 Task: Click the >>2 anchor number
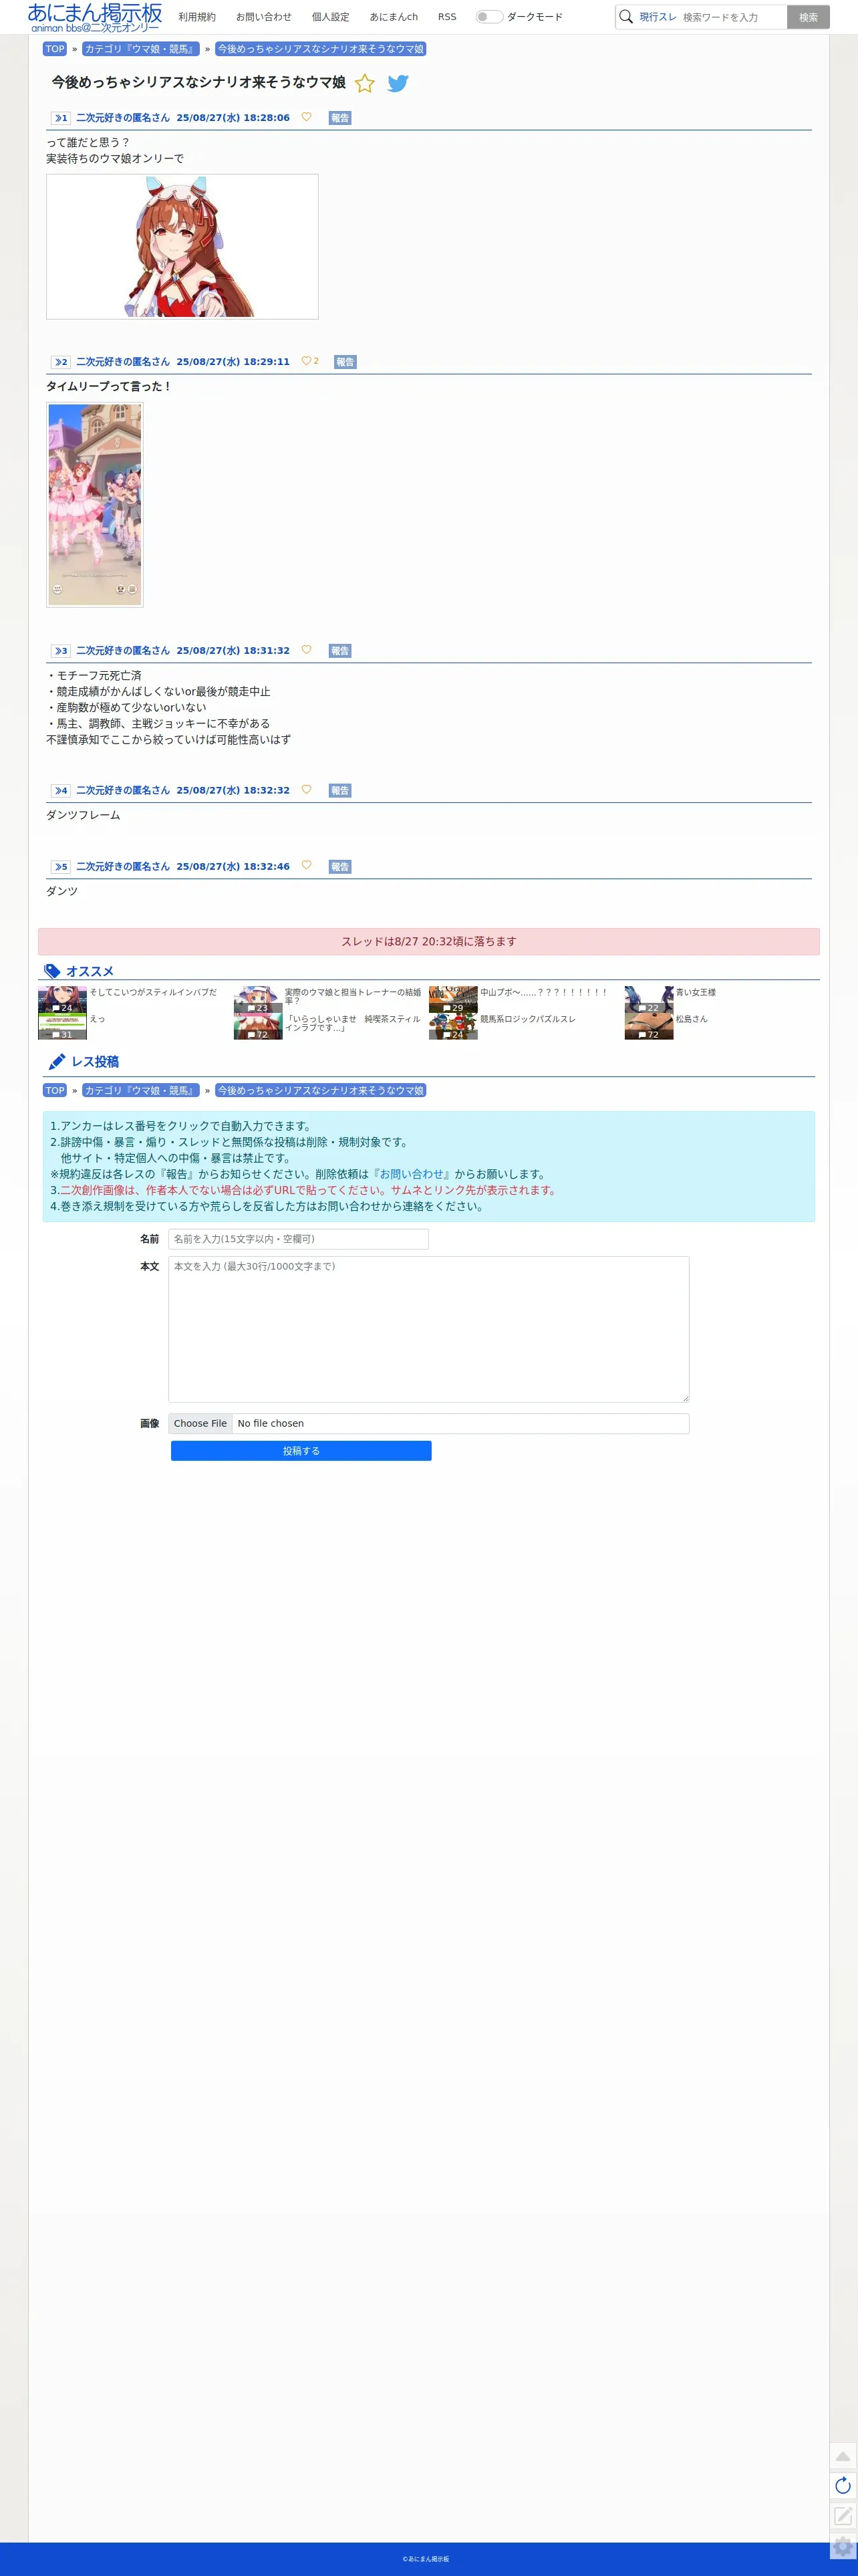click(61, 362)
